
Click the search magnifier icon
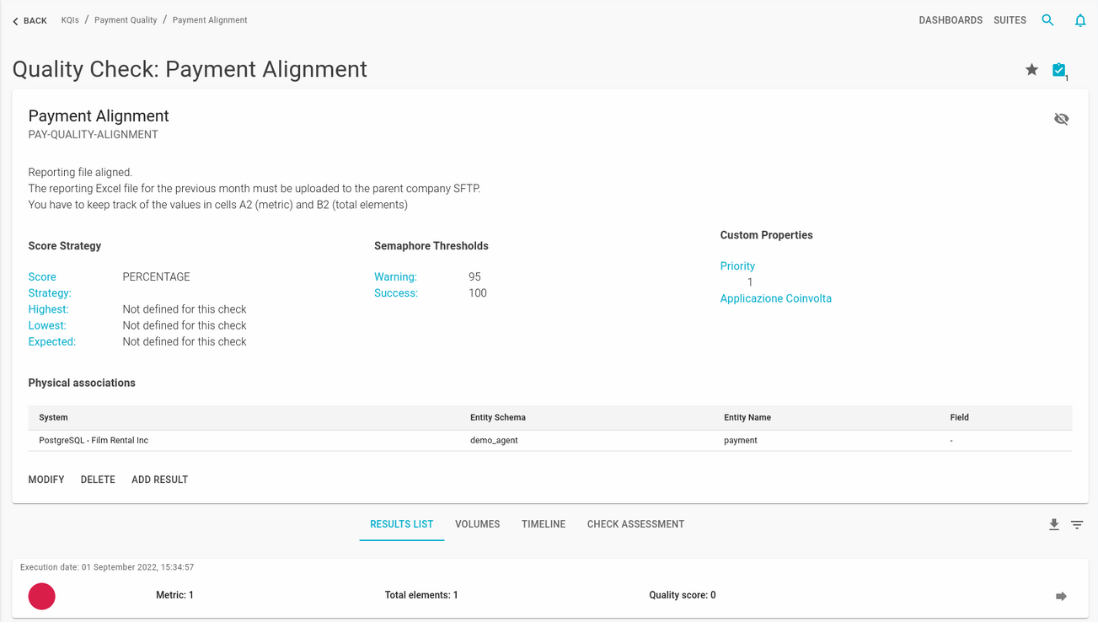point(1047,20)
